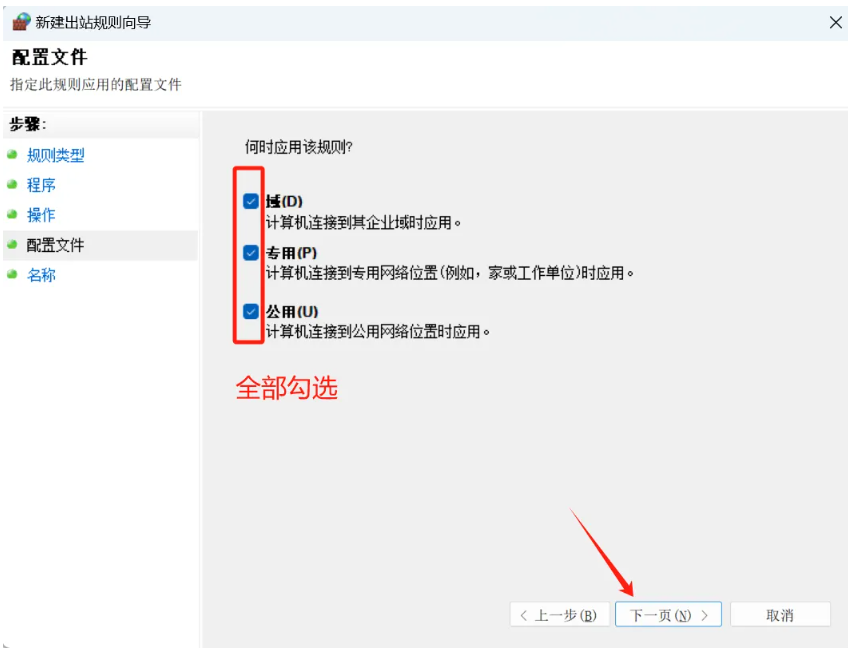The width and height of the screenshot is (848, 656).
Task: Select the 配置文件 step in sidebar
Action: 56,245
